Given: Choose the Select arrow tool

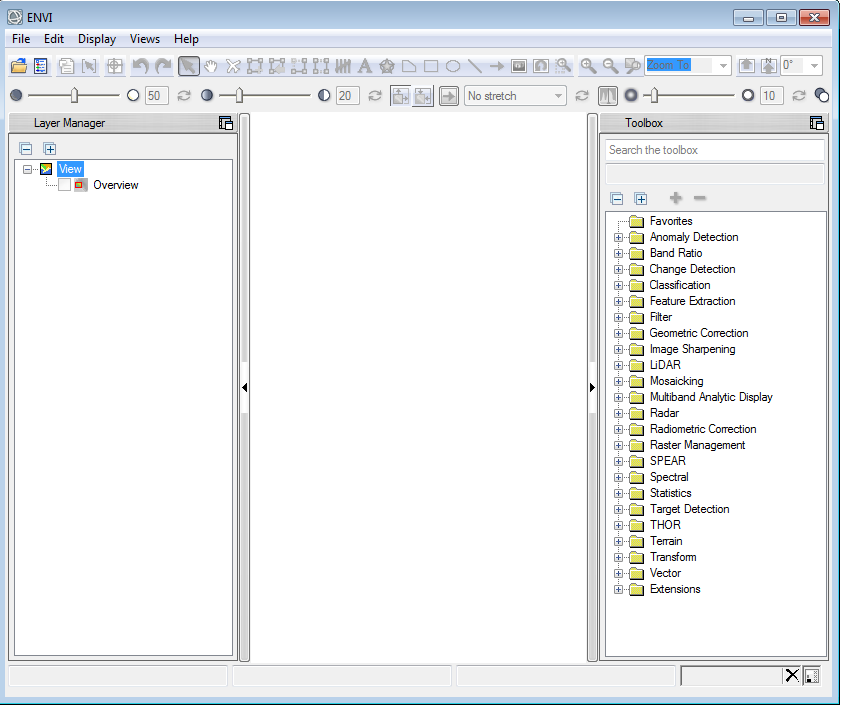Looking at the screenshot, I should point(189,66).
